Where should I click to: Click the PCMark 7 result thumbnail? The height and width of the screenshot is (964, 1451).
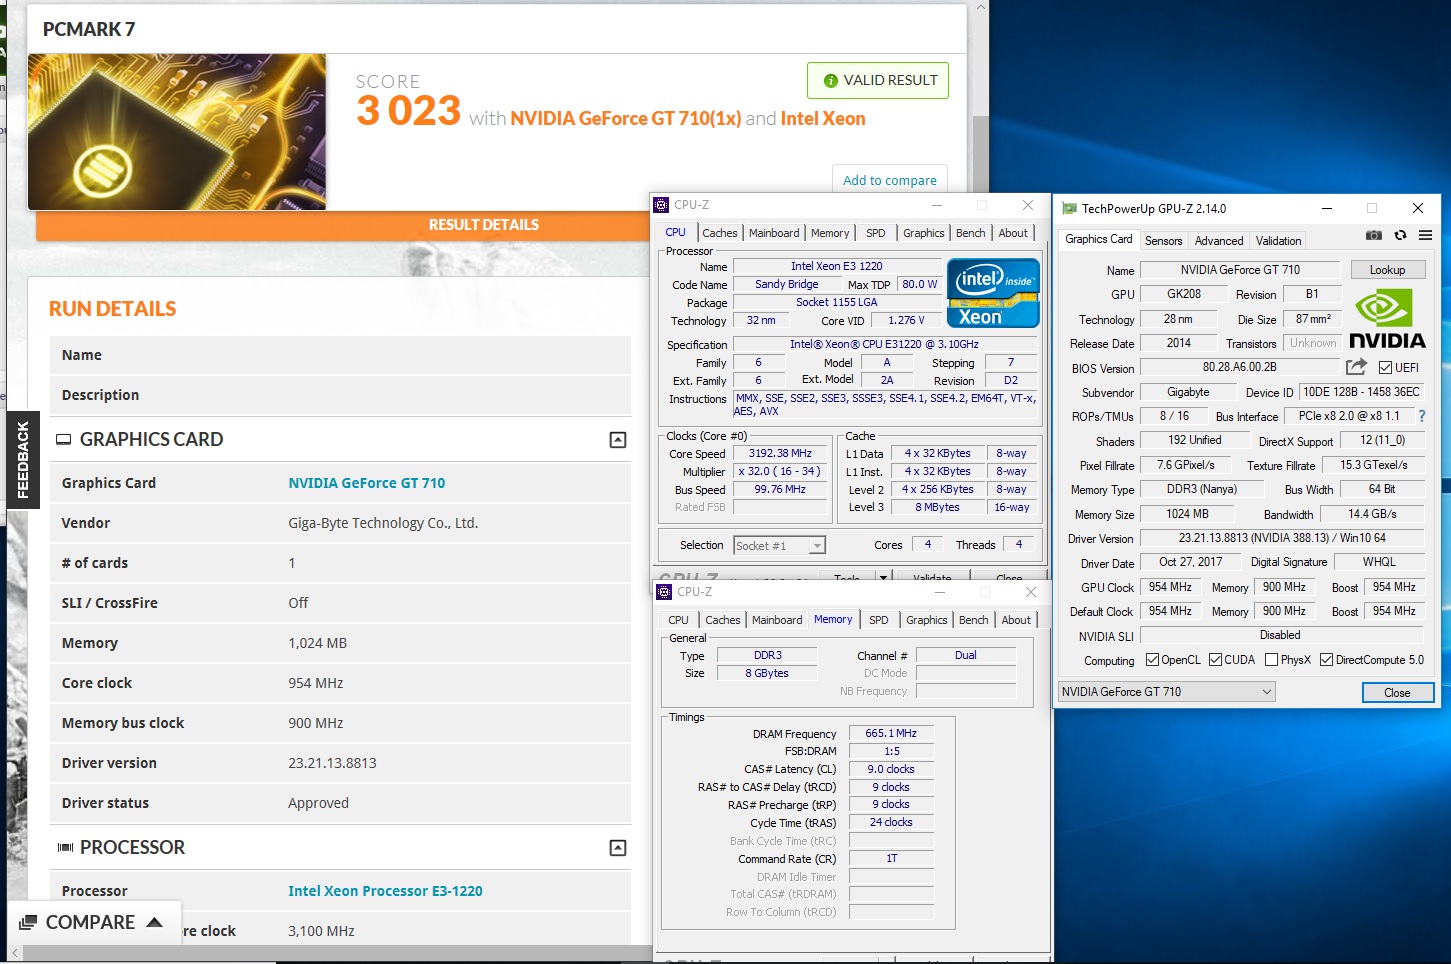coord(177,132)
